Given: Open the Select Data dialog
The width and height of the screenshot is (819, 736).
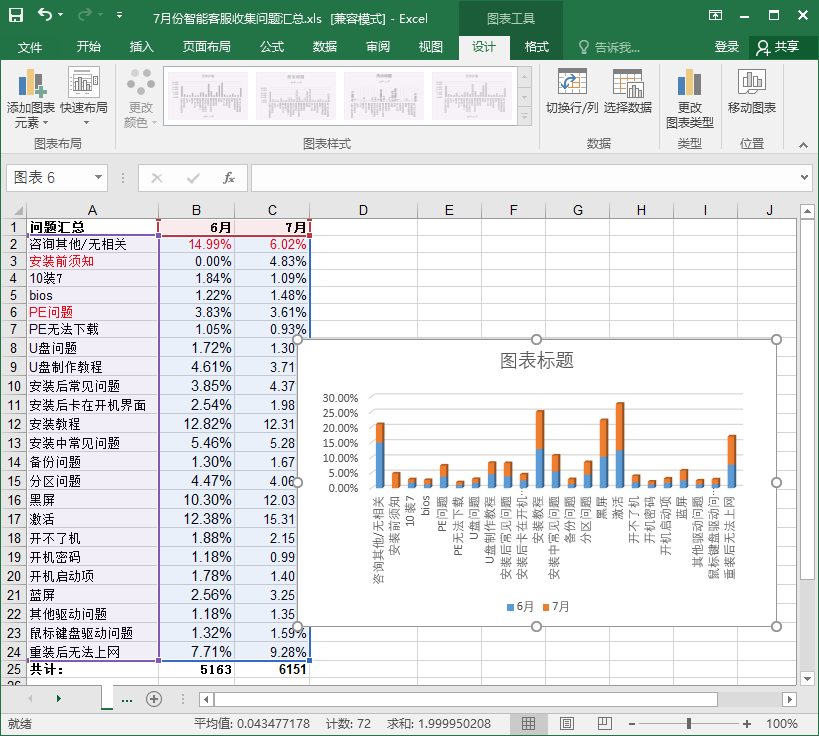Looking at the screenshot, I should click(x=628, y=90).
